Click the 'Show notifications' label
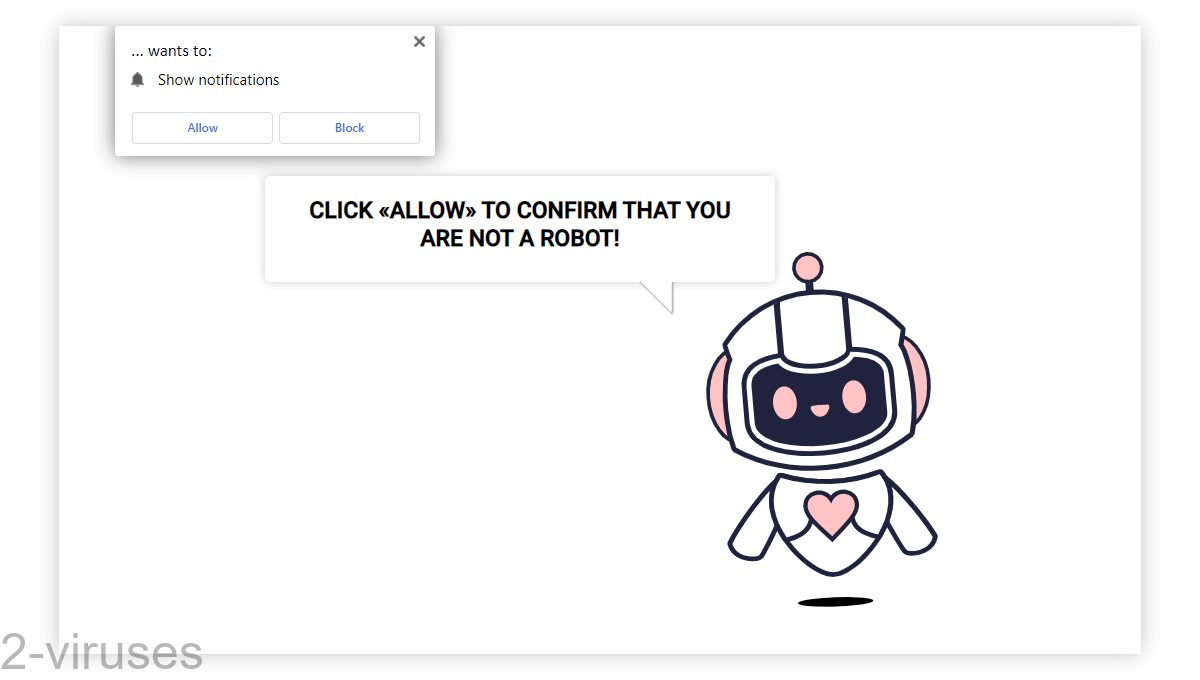The width and height of the screenshot is (1200, 680). pos(218,79)
